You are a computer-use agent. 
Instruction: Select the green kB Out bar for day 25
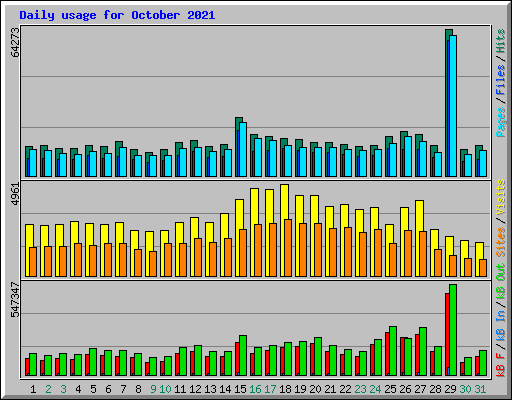(x=393, y=351)
